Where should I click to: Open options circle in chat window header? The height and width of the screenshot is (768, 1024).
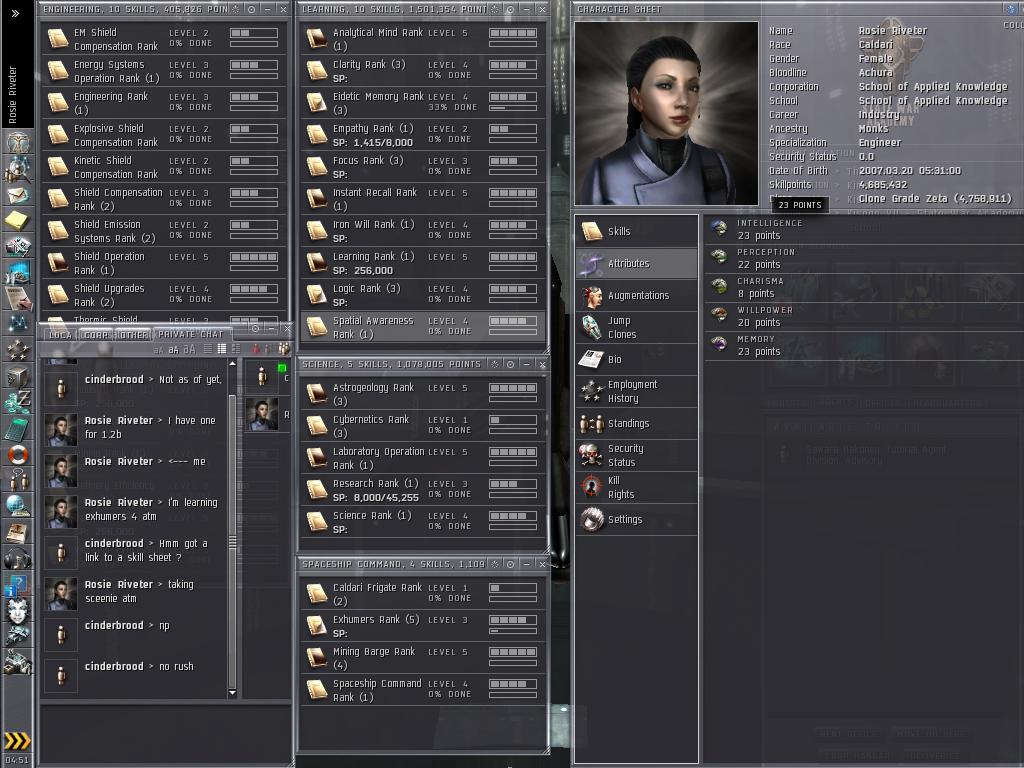coord(256,328)
